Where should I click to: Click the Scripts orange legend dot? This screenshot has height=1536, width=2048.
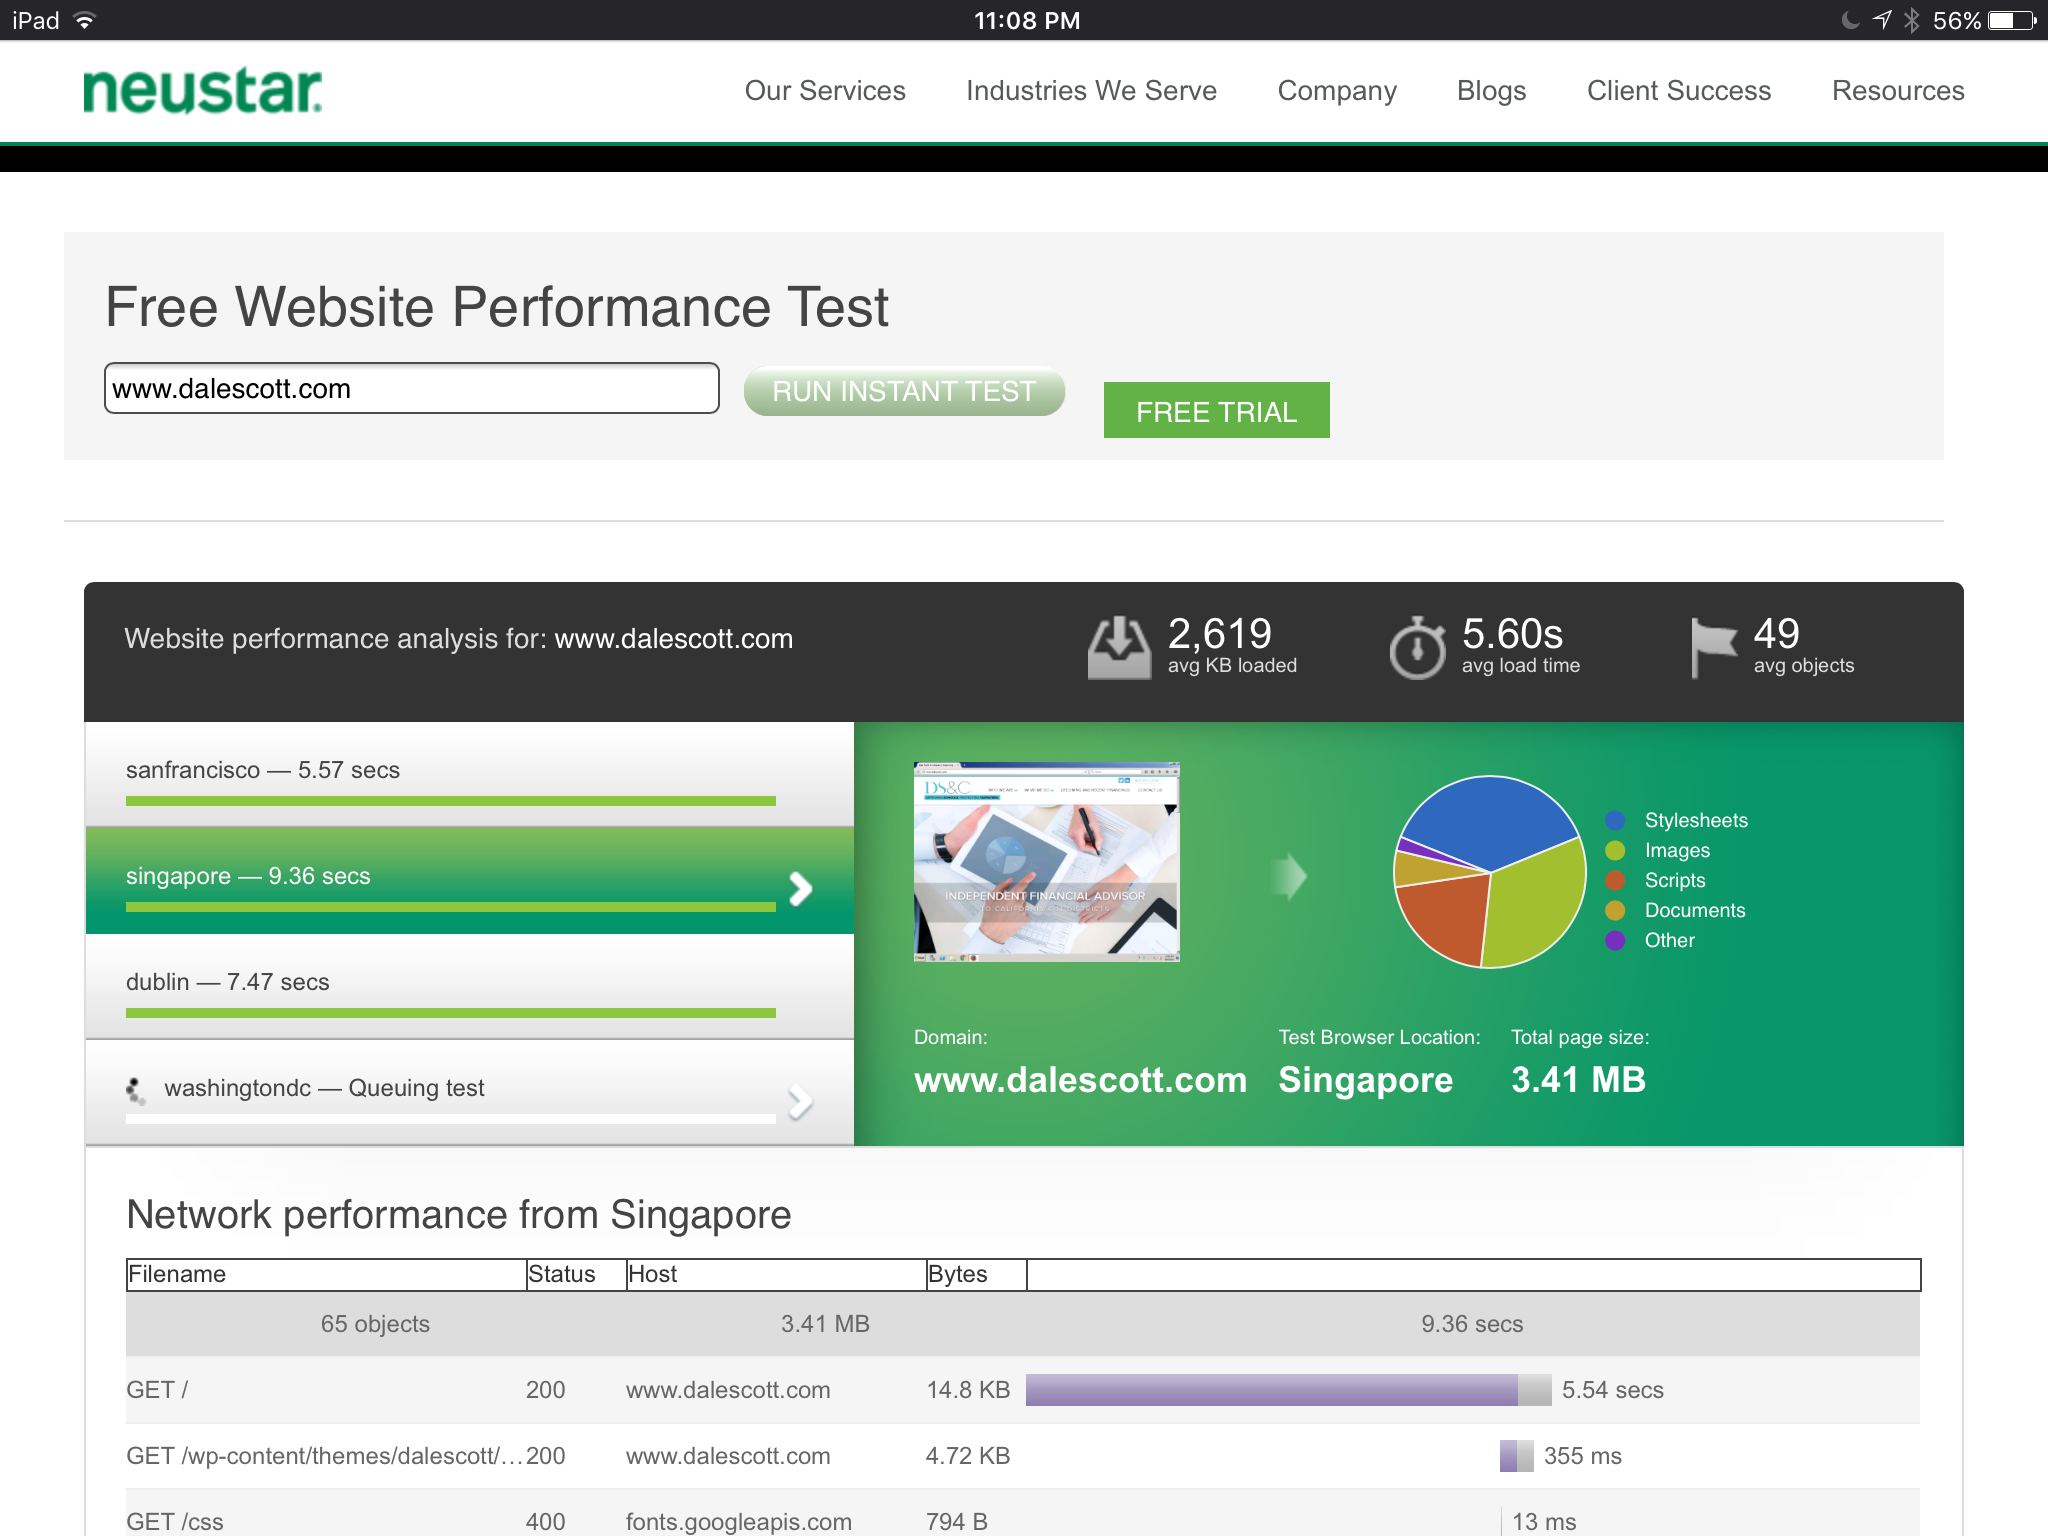[x=1615, y=881]
